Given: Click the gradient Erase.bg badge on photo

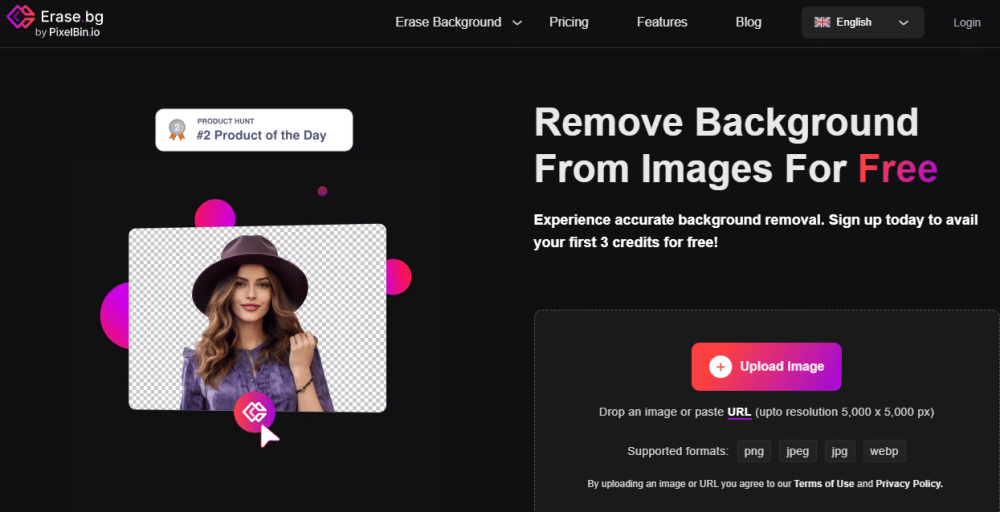Looking at the screenshot, I should click(254, 412).
